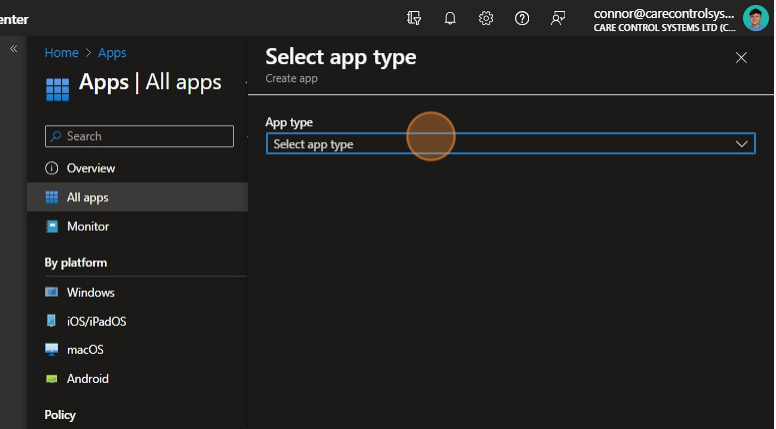Click the user profile avatar
This screenshot has width=776, height=429.
755,18
